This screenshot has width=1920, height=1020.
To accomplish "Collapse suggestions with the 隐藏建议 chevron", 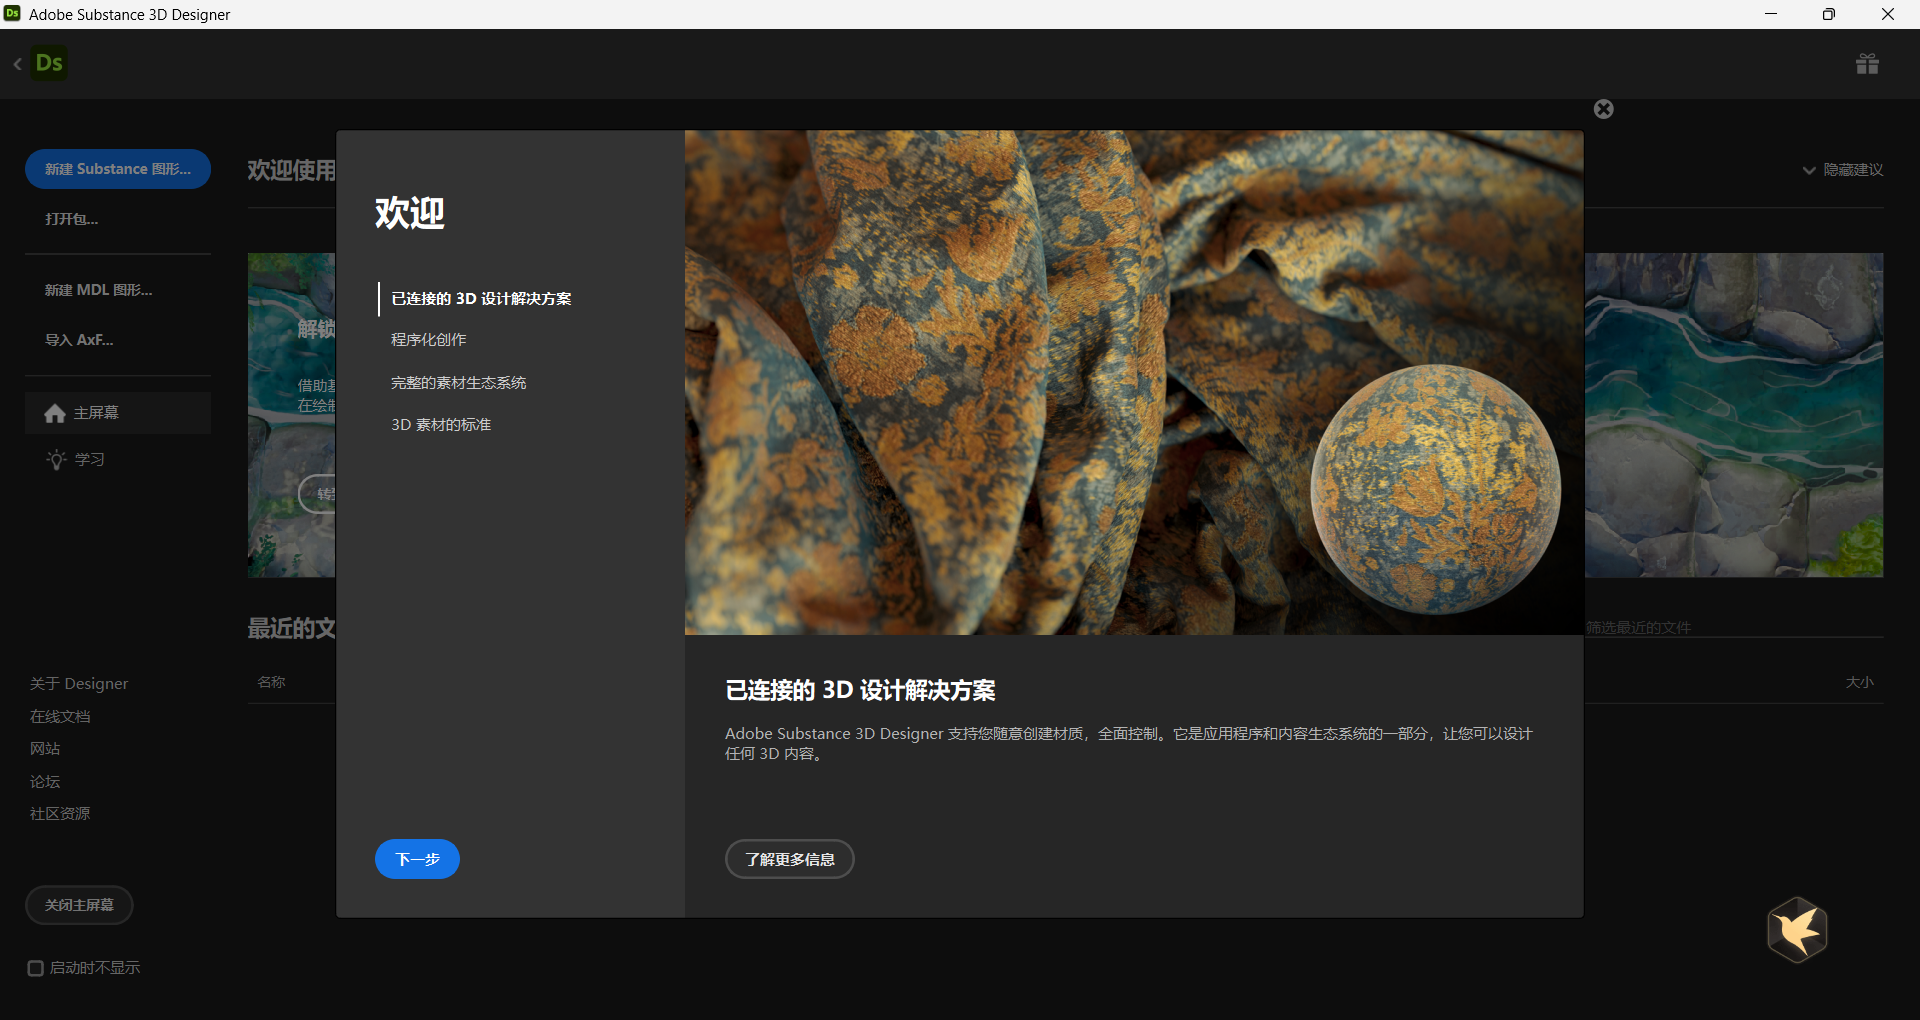I will (x=1808, y=170).
